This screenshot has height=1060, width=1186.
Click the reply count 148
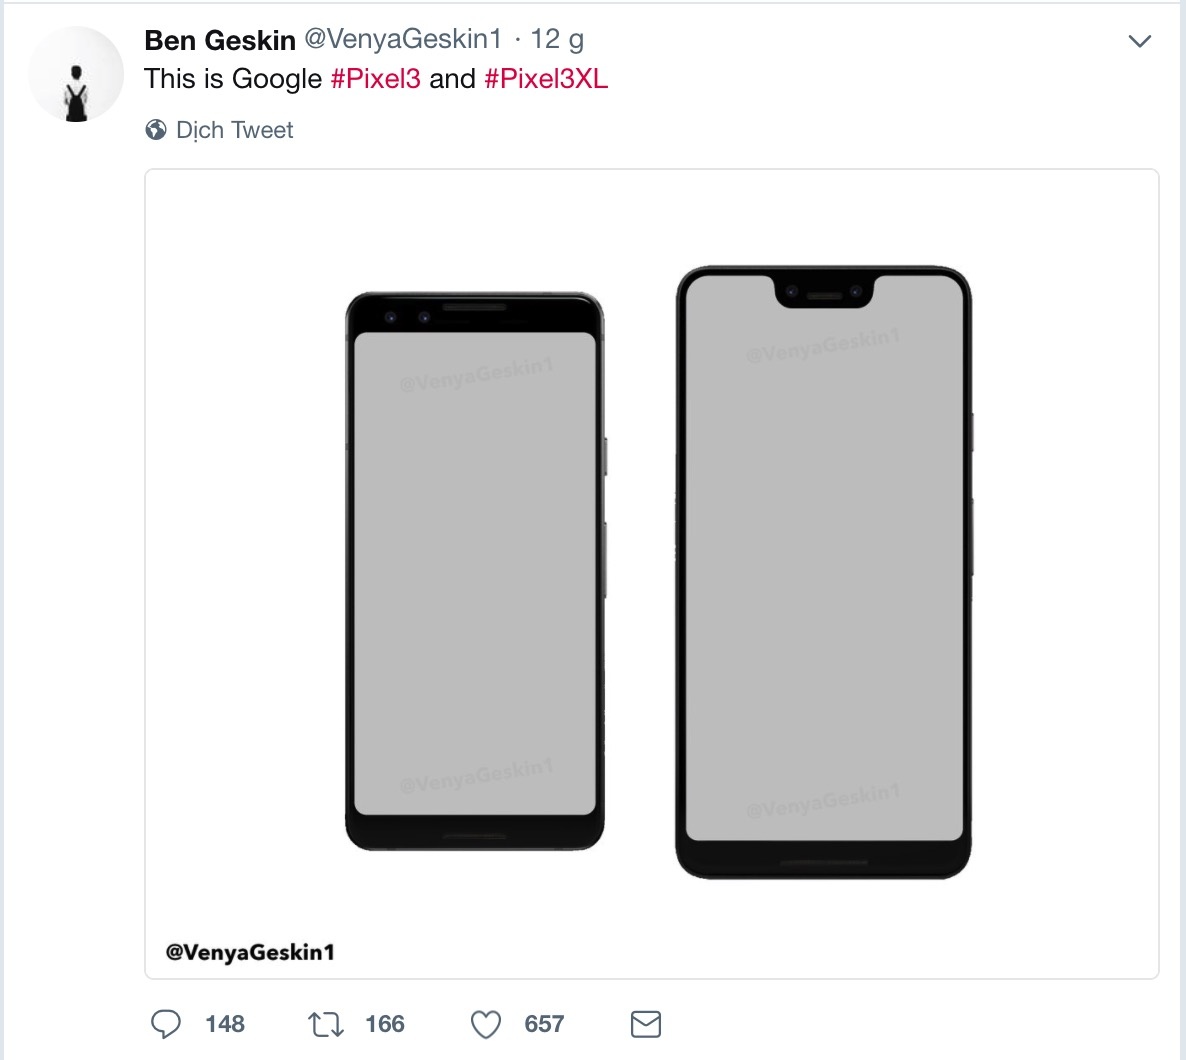coord(225,1024)
